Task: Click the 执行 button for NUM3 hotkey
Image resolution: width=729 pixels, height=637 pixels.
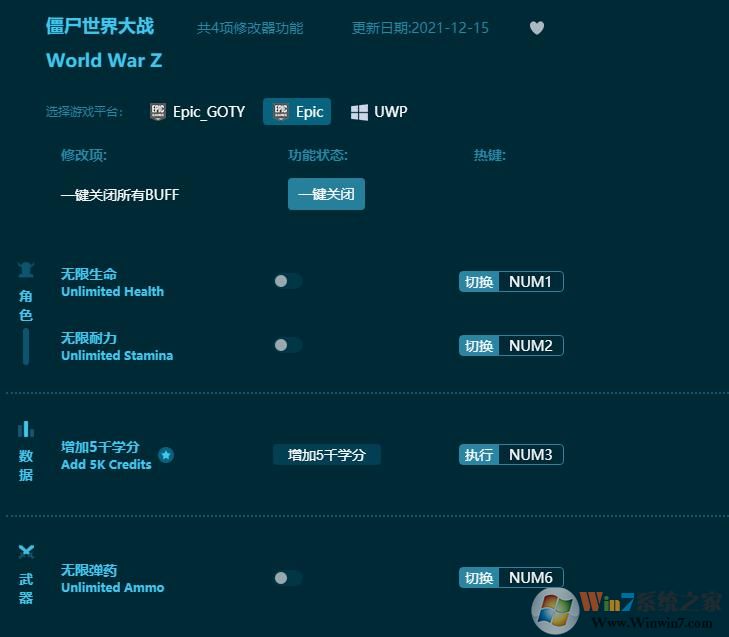Action: [479, 455]
